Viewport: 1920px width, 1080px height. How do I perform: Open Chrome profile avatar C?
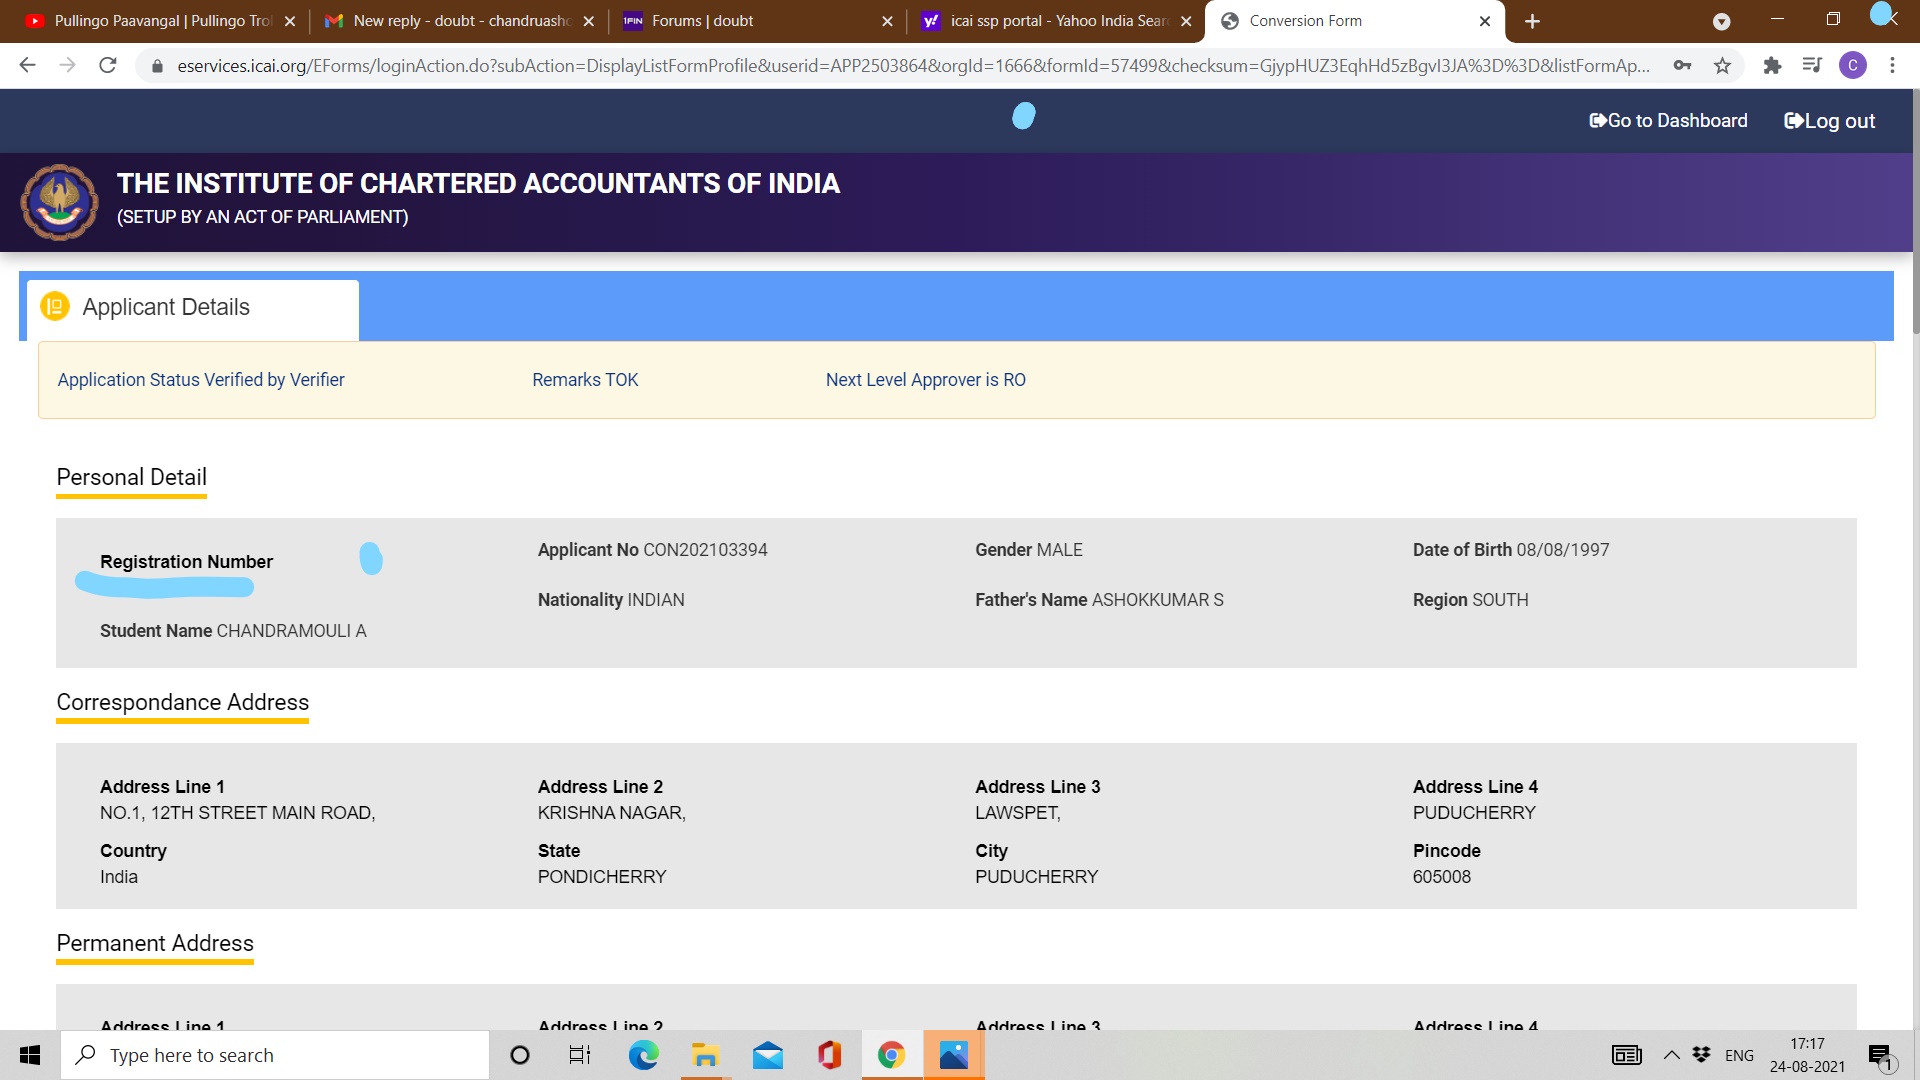1852,66
